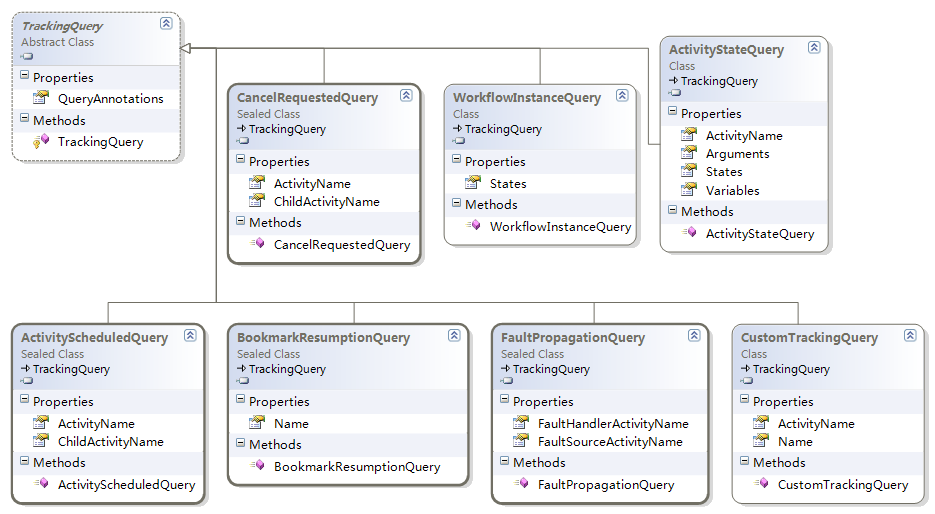Collapse the CancelRequestedQuery class box chevron

406,95
